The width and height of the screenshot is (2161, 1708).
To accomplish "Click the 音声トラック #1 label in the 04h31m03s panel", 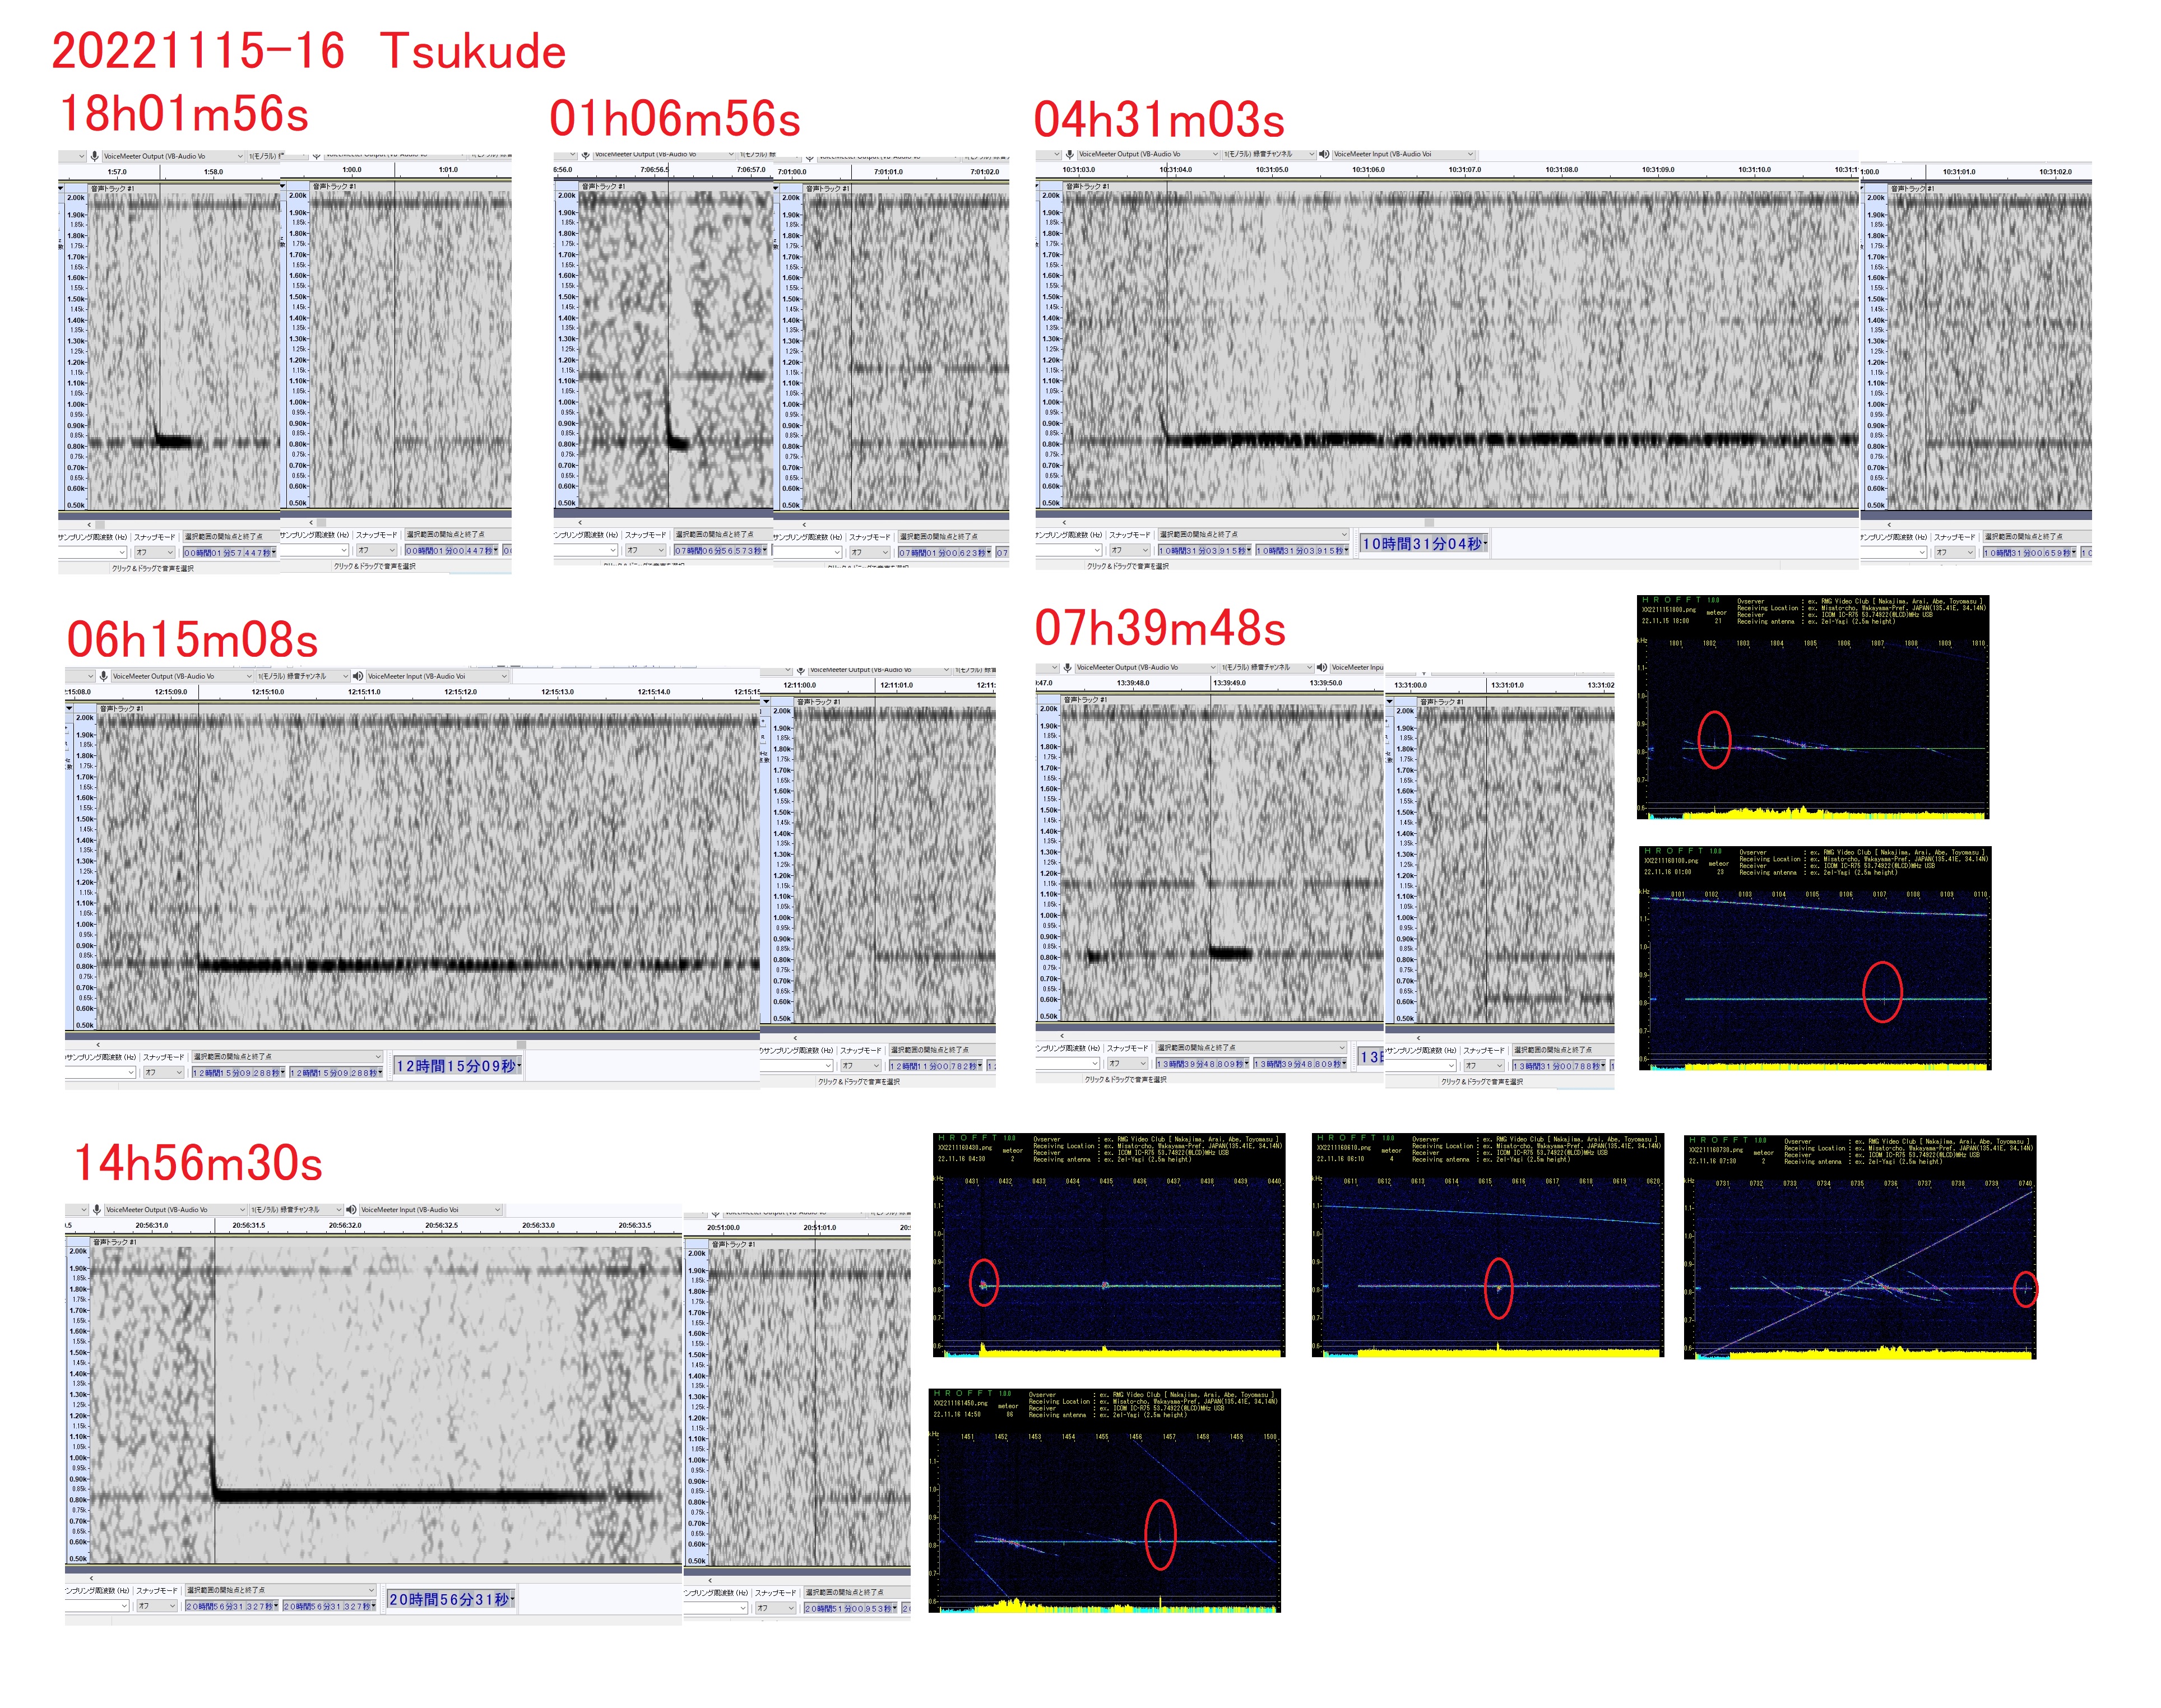I will pos(1088,186).
